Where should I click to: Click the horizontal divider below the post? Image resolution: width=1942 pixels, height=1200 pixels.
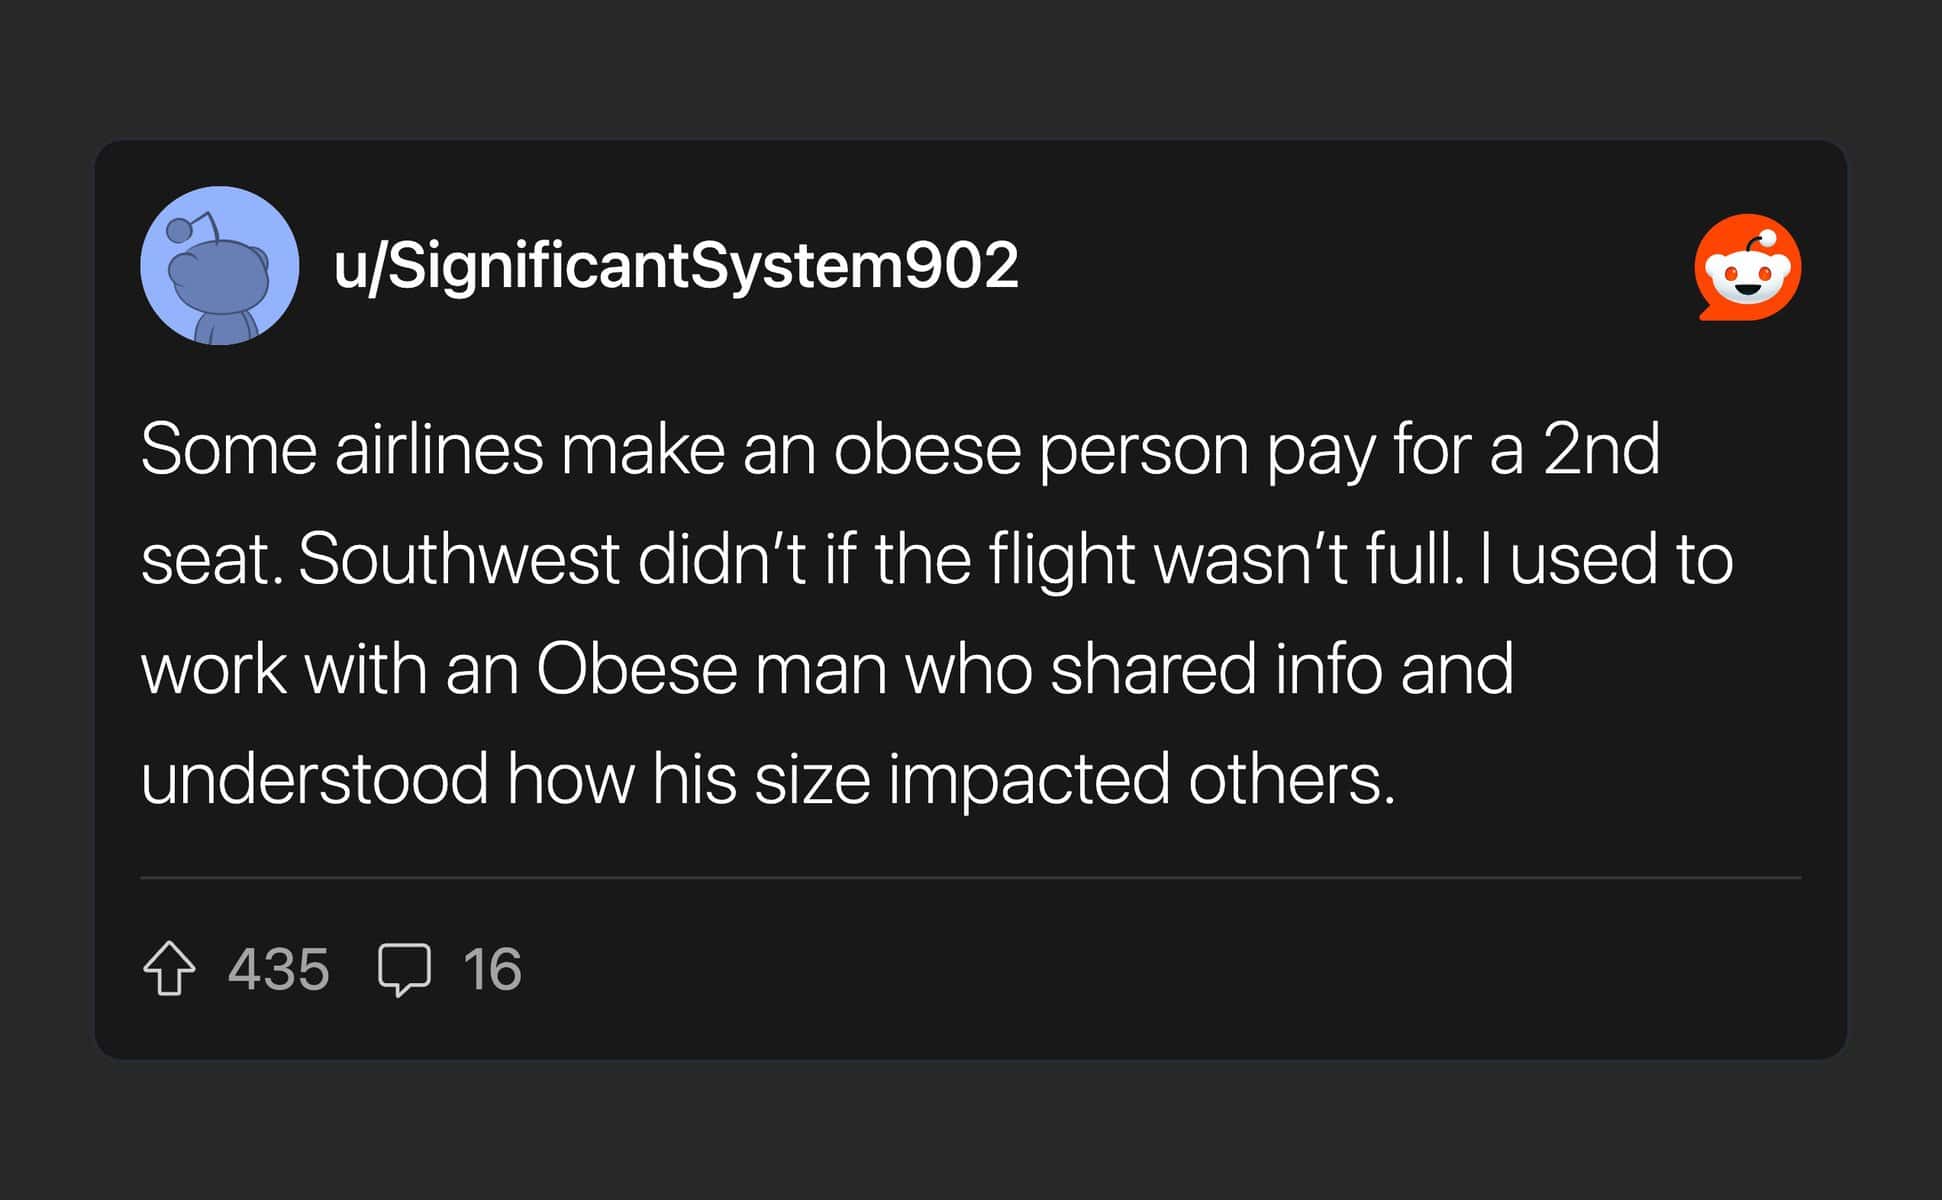tap(970, 878)
